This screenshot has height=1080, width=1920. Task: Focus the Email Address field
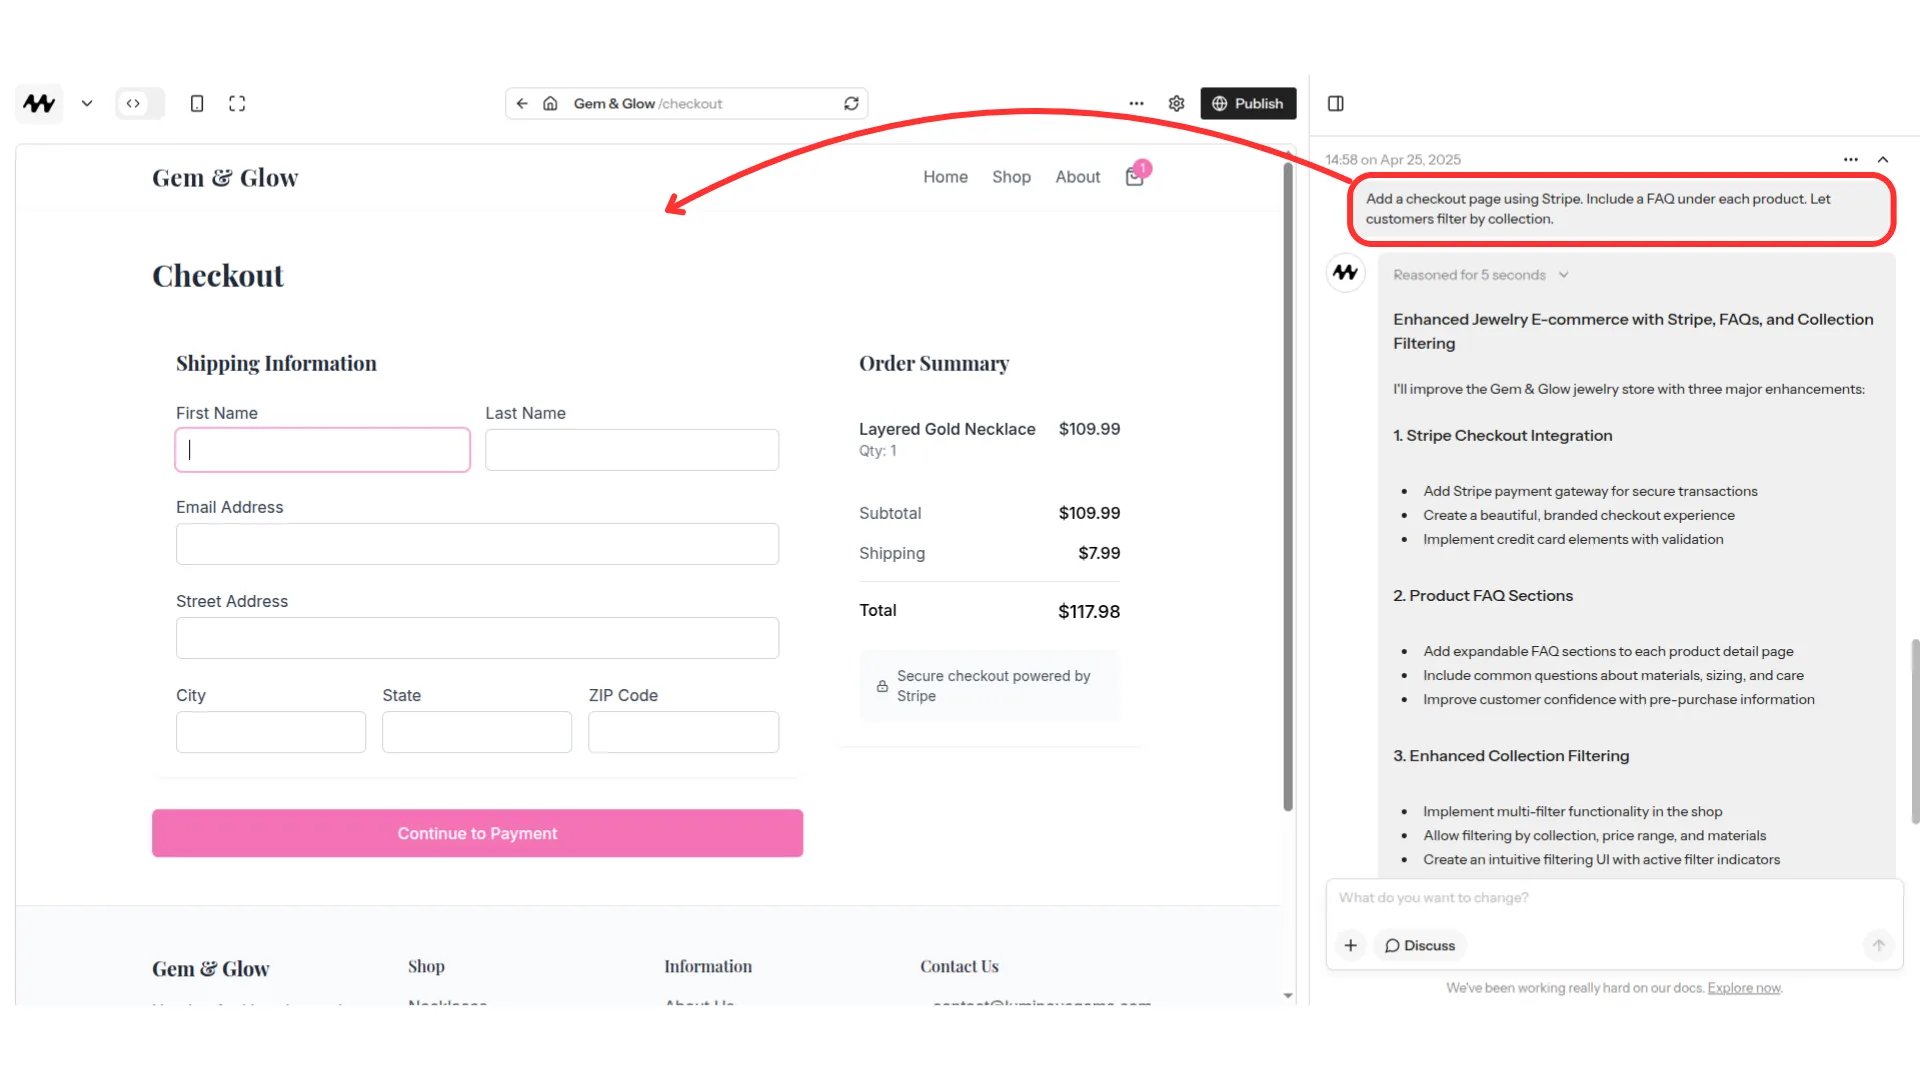coord(477,544)
